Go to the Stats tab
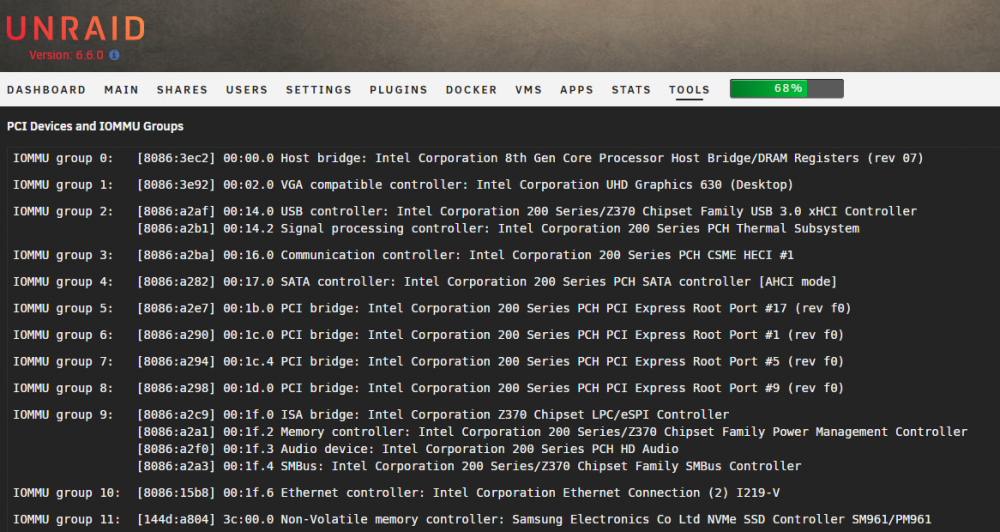The height and width of the screenshot is (532, 1000). pyautogui.click(x=631, y=90)
